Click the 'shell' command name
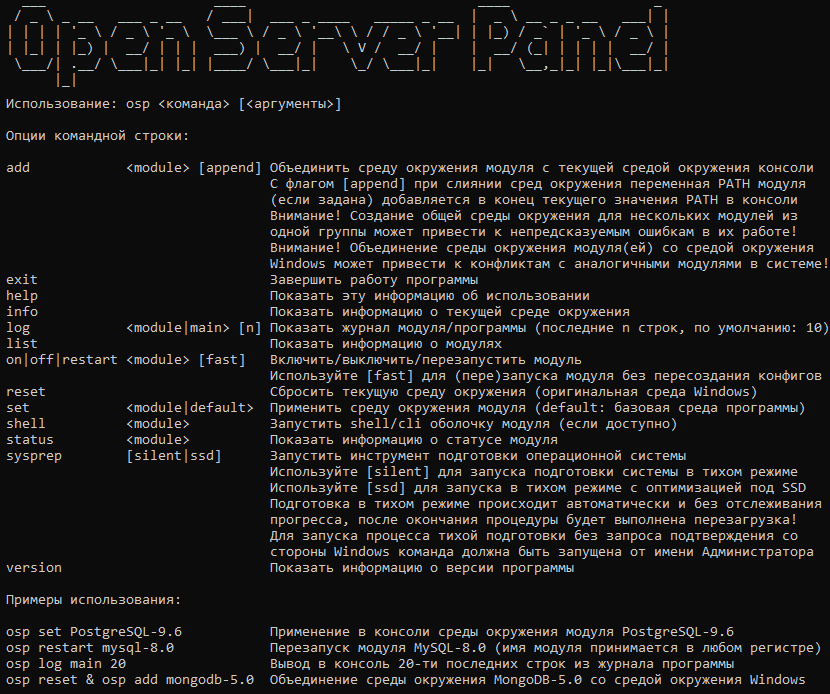Image resolution: width=830 pixels, height=694 pixels. [x=26, y=423]
